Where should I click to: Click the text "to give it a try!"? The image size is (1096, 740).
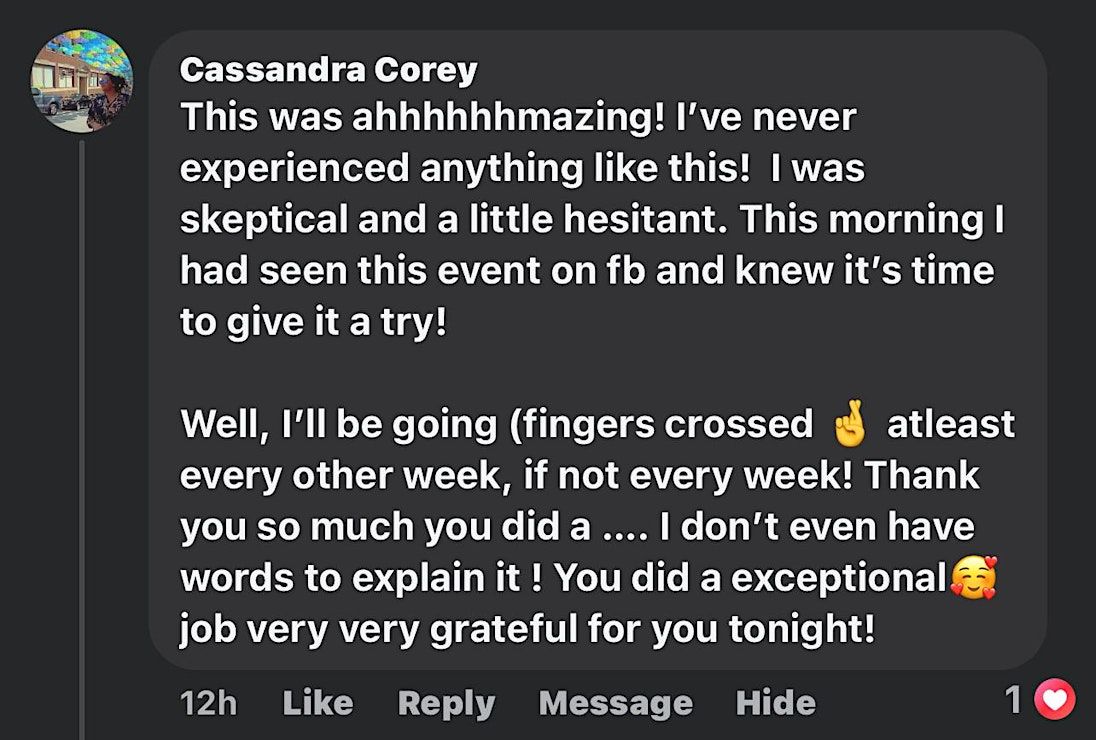click(312, 323)
